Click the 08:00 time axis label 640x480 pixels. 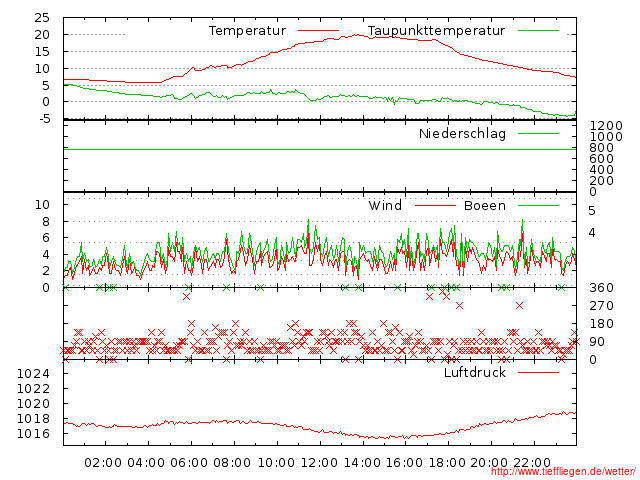tap(232, 463)
